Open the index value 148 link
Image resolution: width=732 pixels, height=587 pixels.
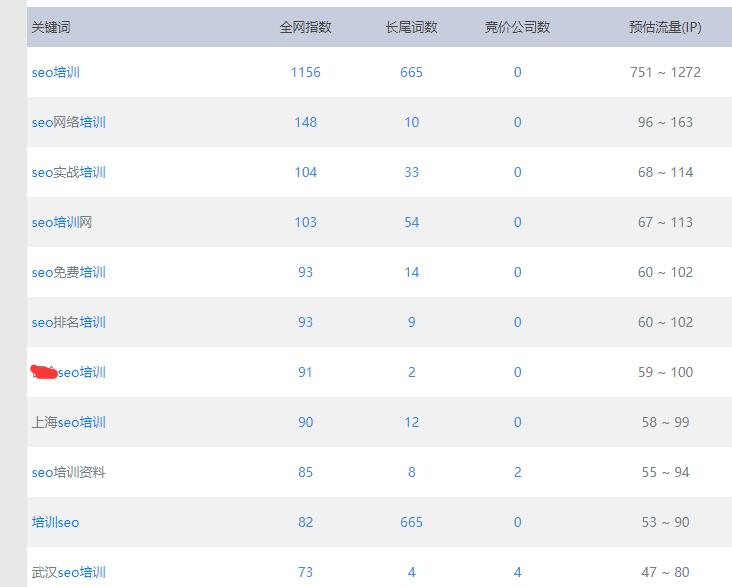tap(305, 122)
